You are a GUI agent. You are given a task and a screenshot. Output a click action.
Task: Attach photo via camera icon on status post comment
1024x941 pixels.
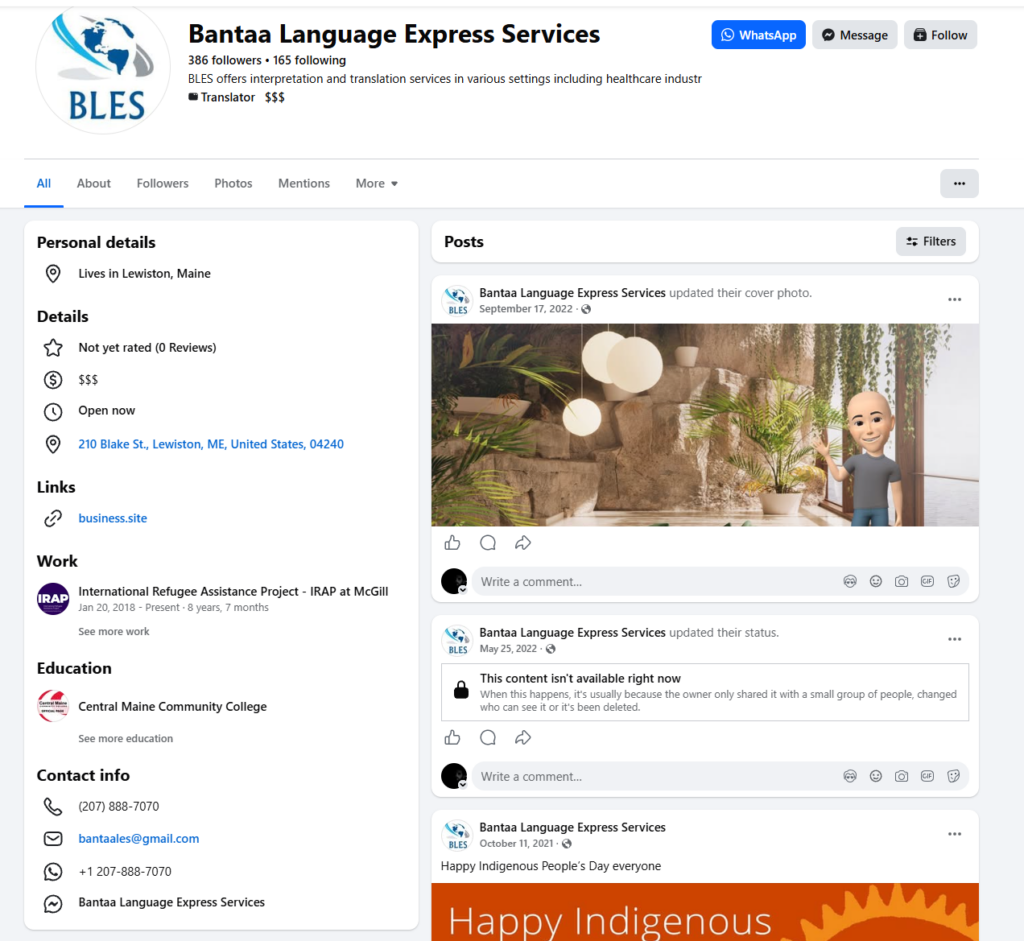pos(901,776)
